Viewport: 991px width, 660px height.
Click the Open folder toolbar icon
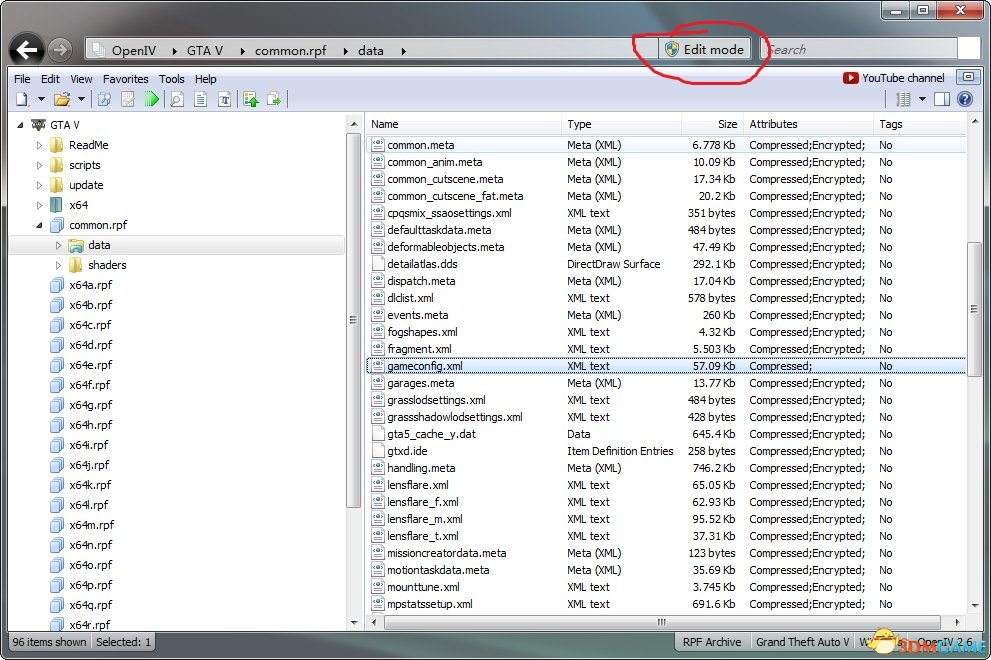click(62, 99)
